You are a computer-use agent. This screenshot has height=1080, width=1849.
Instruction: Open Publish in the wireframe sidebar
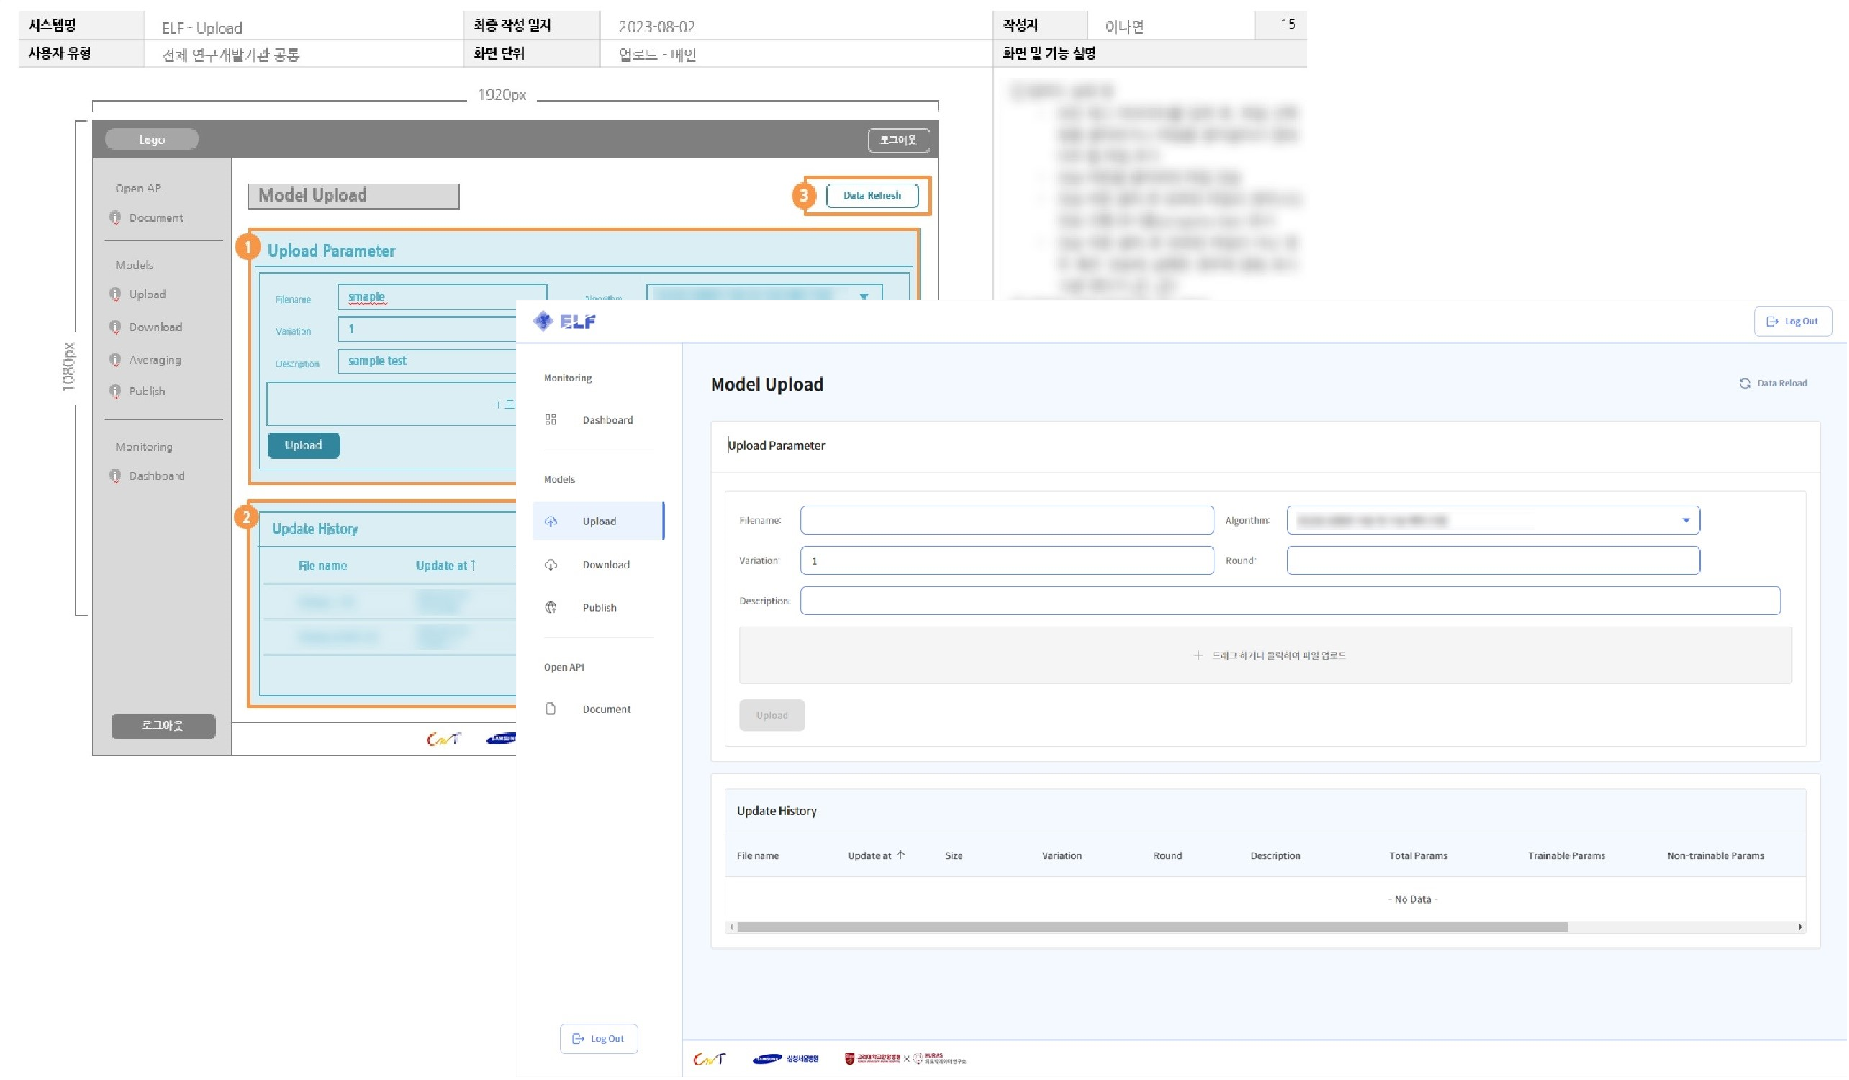point(147,391)
